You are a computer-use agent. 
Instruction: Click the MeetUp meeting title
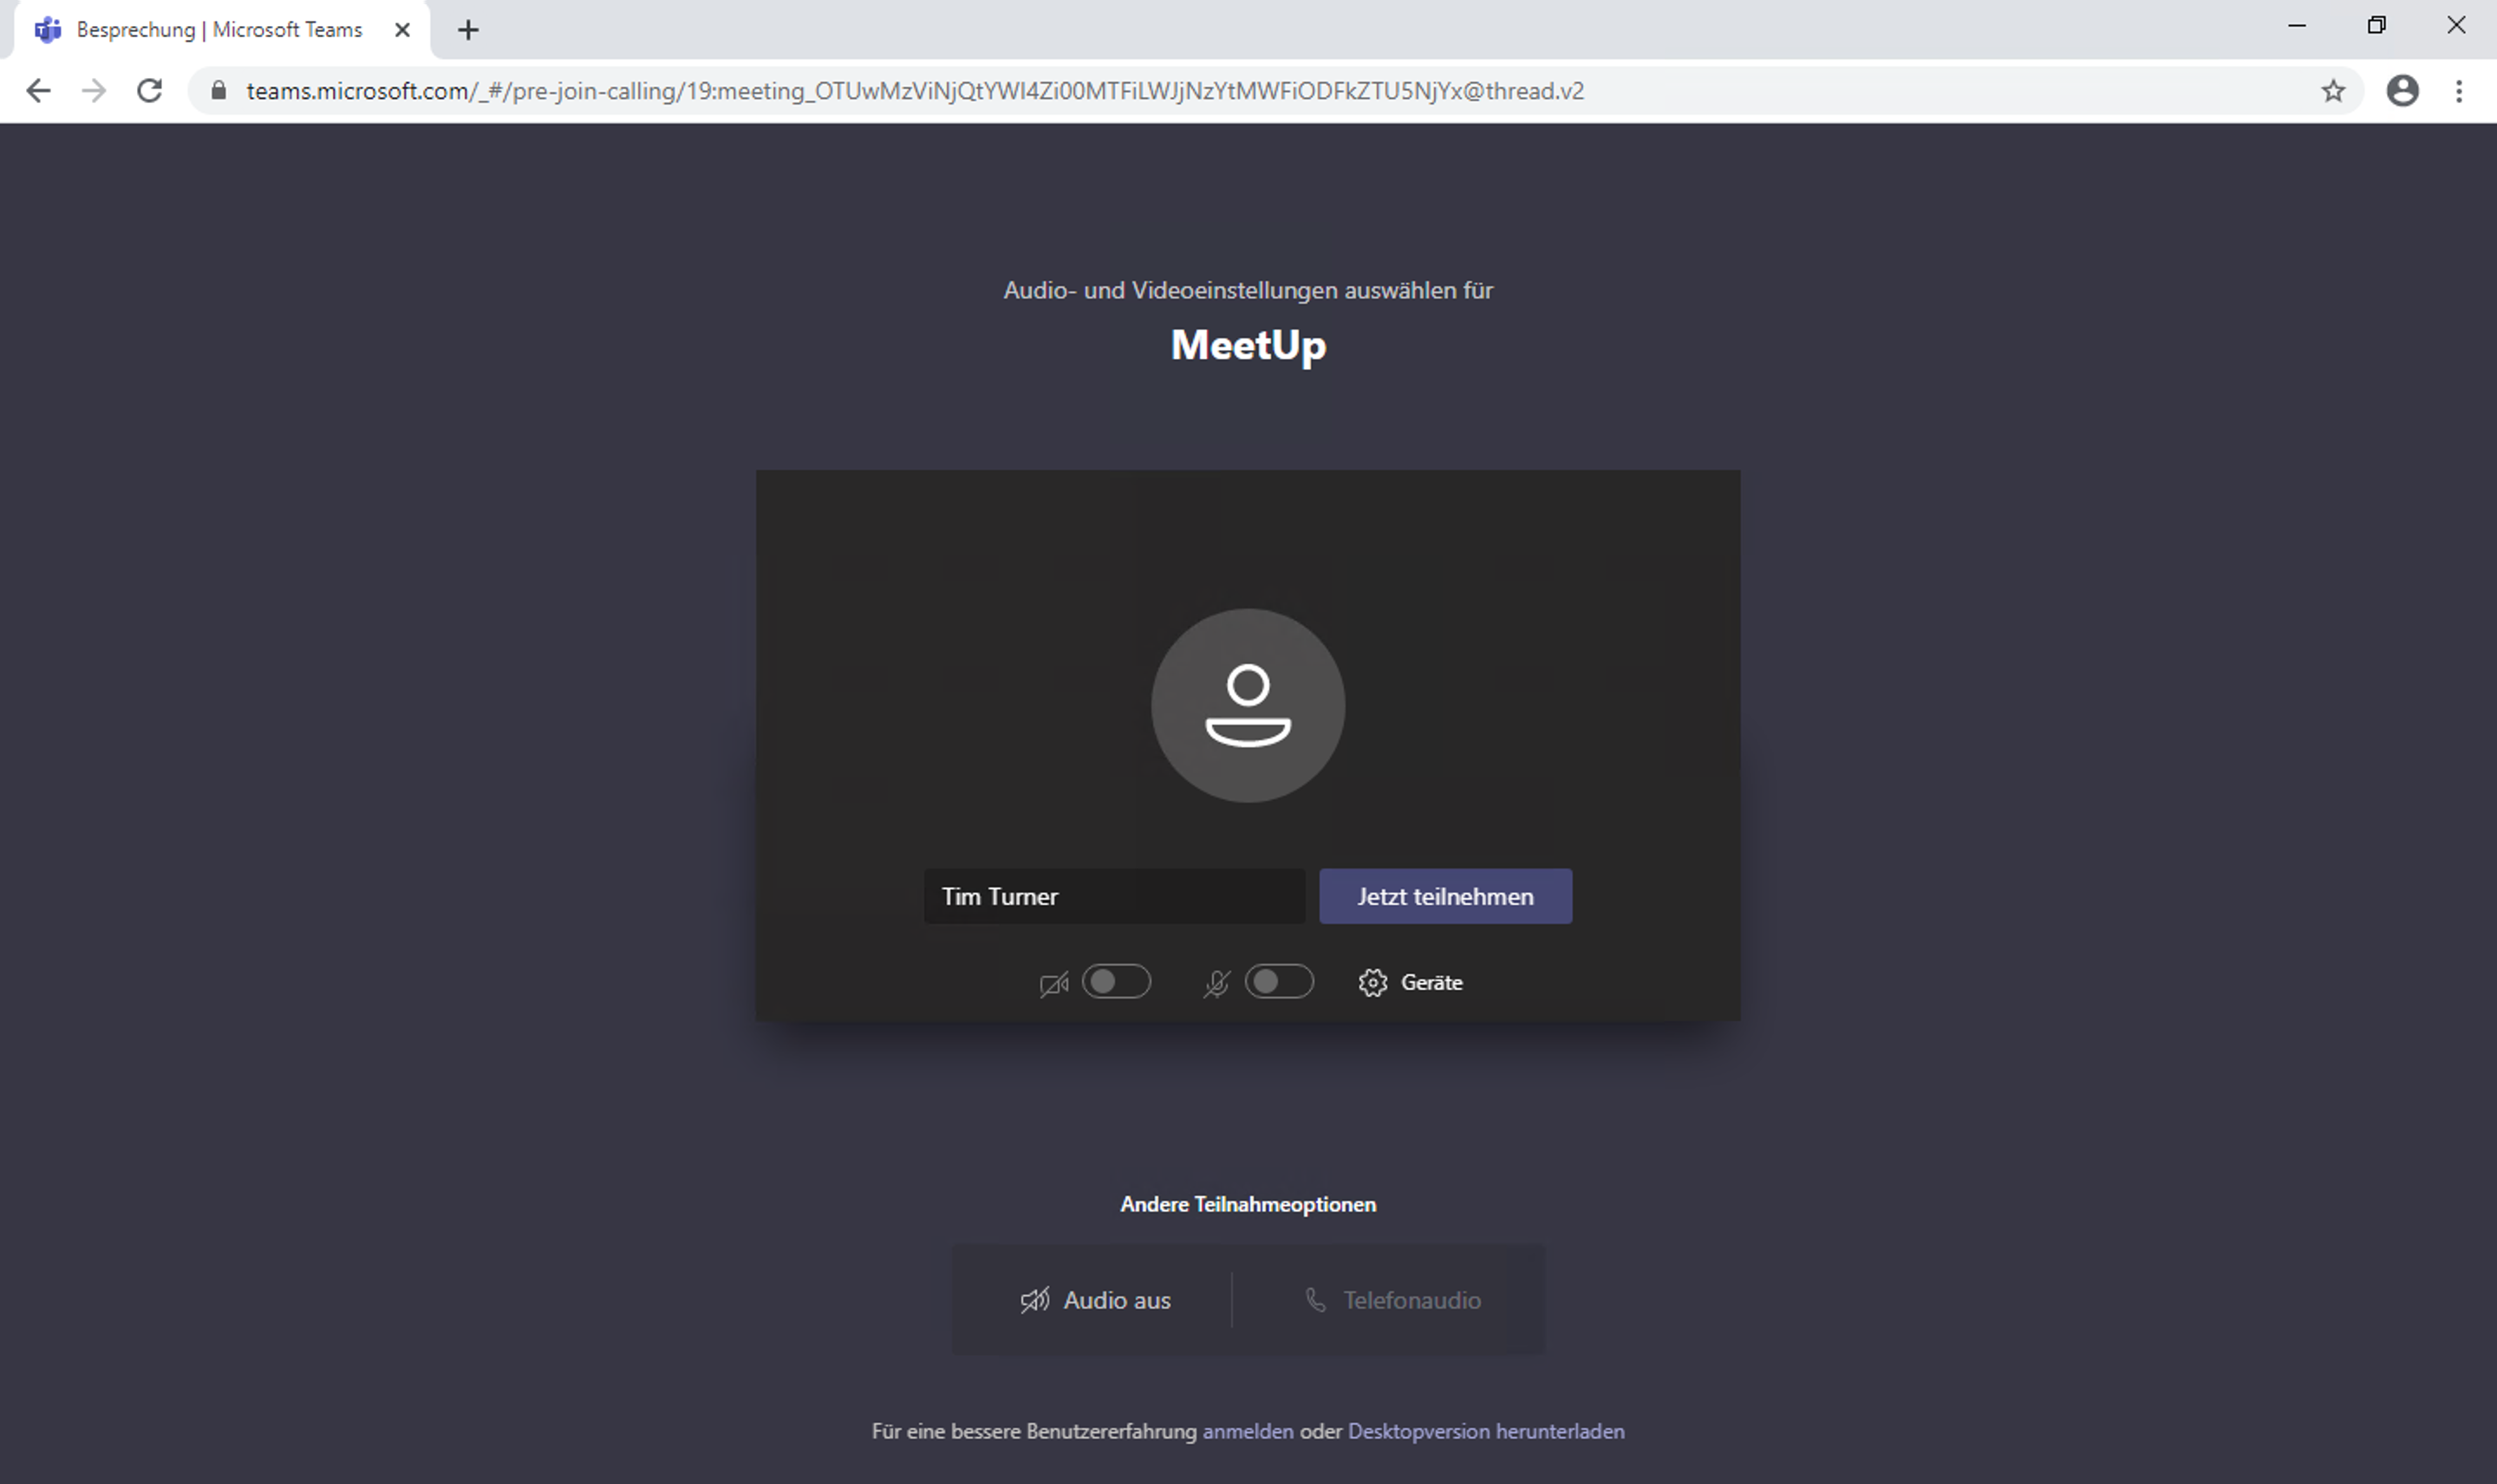(1248, 345)
